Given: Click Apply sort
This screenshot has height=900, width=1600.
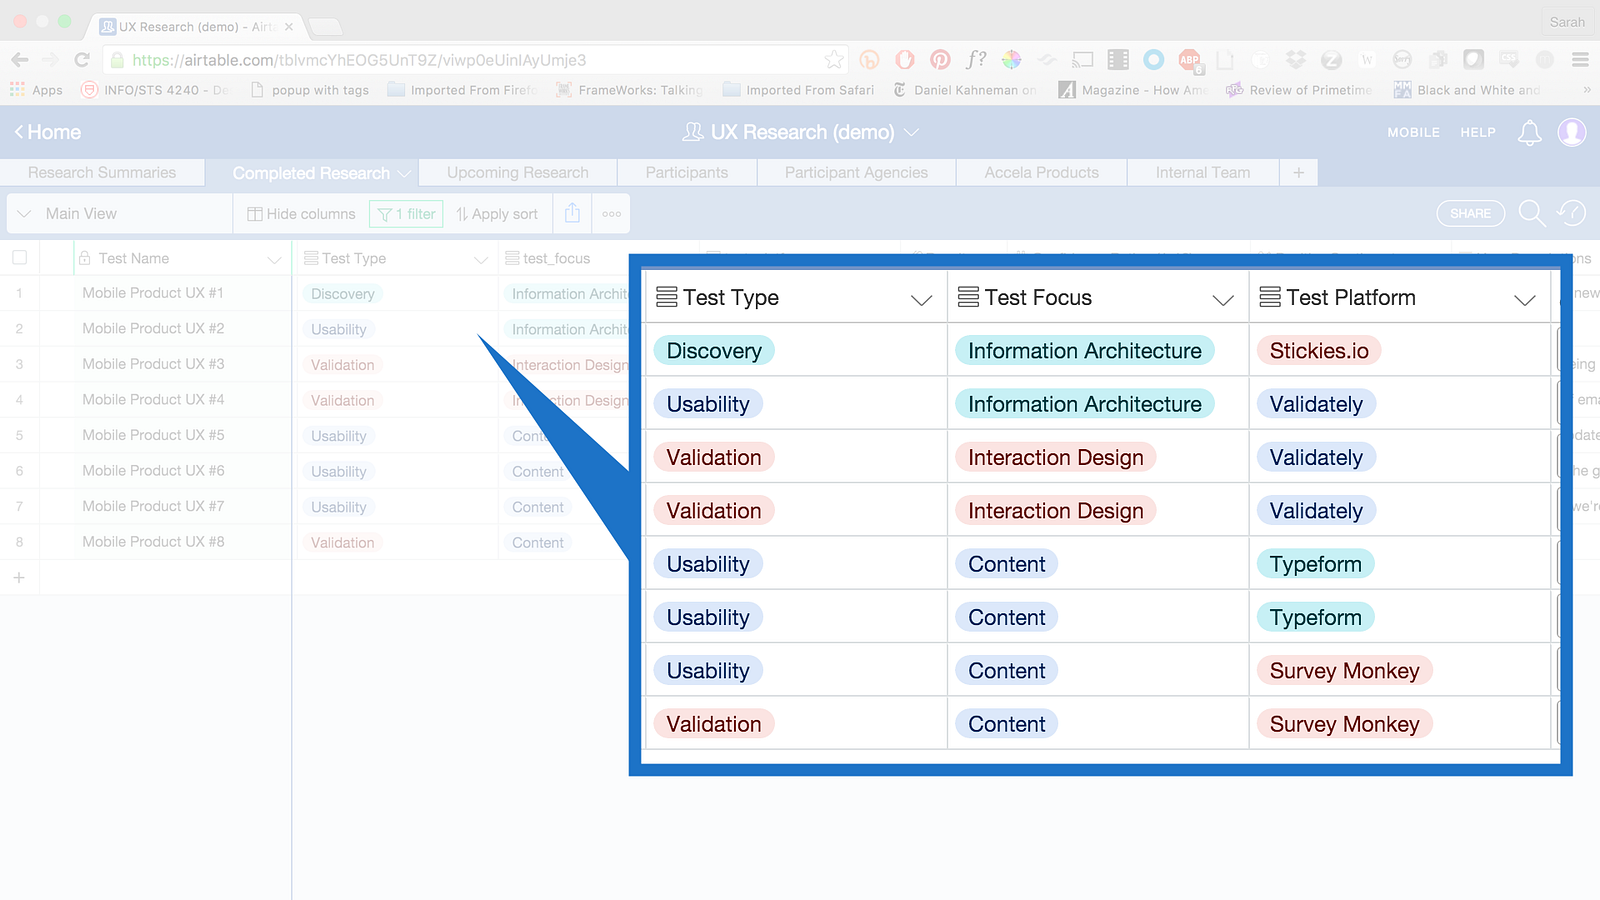Looking at the screenshot, I should click(x=497, y=214).
